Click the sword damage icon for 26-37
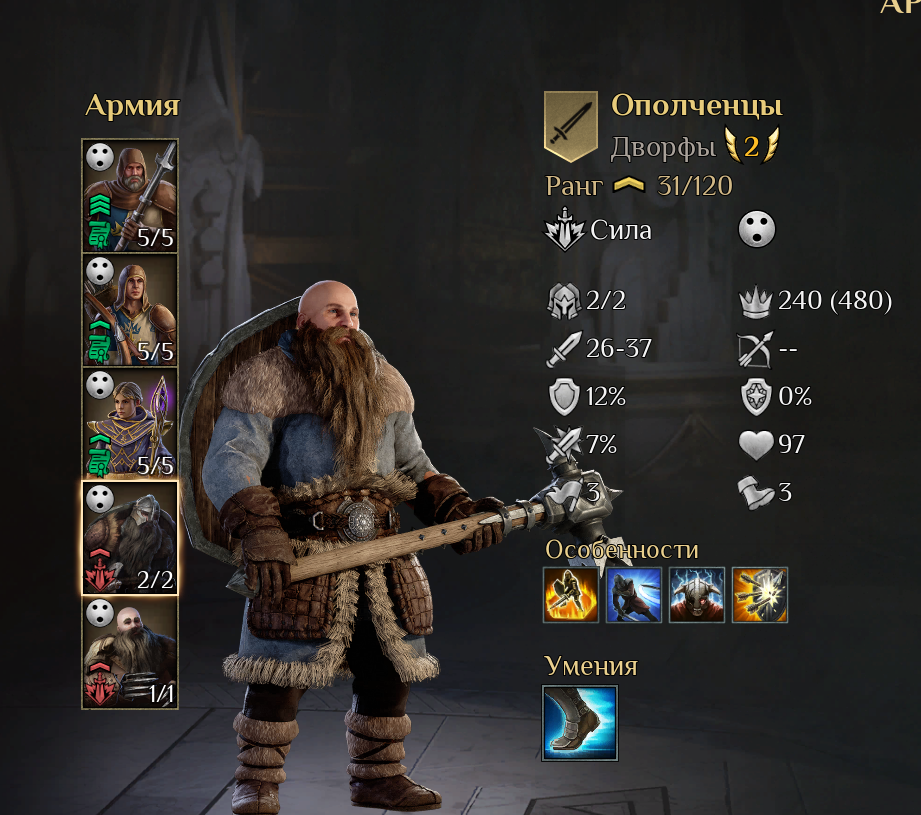Viewport: 921px width, 815px height. click(x=564, y=349)
